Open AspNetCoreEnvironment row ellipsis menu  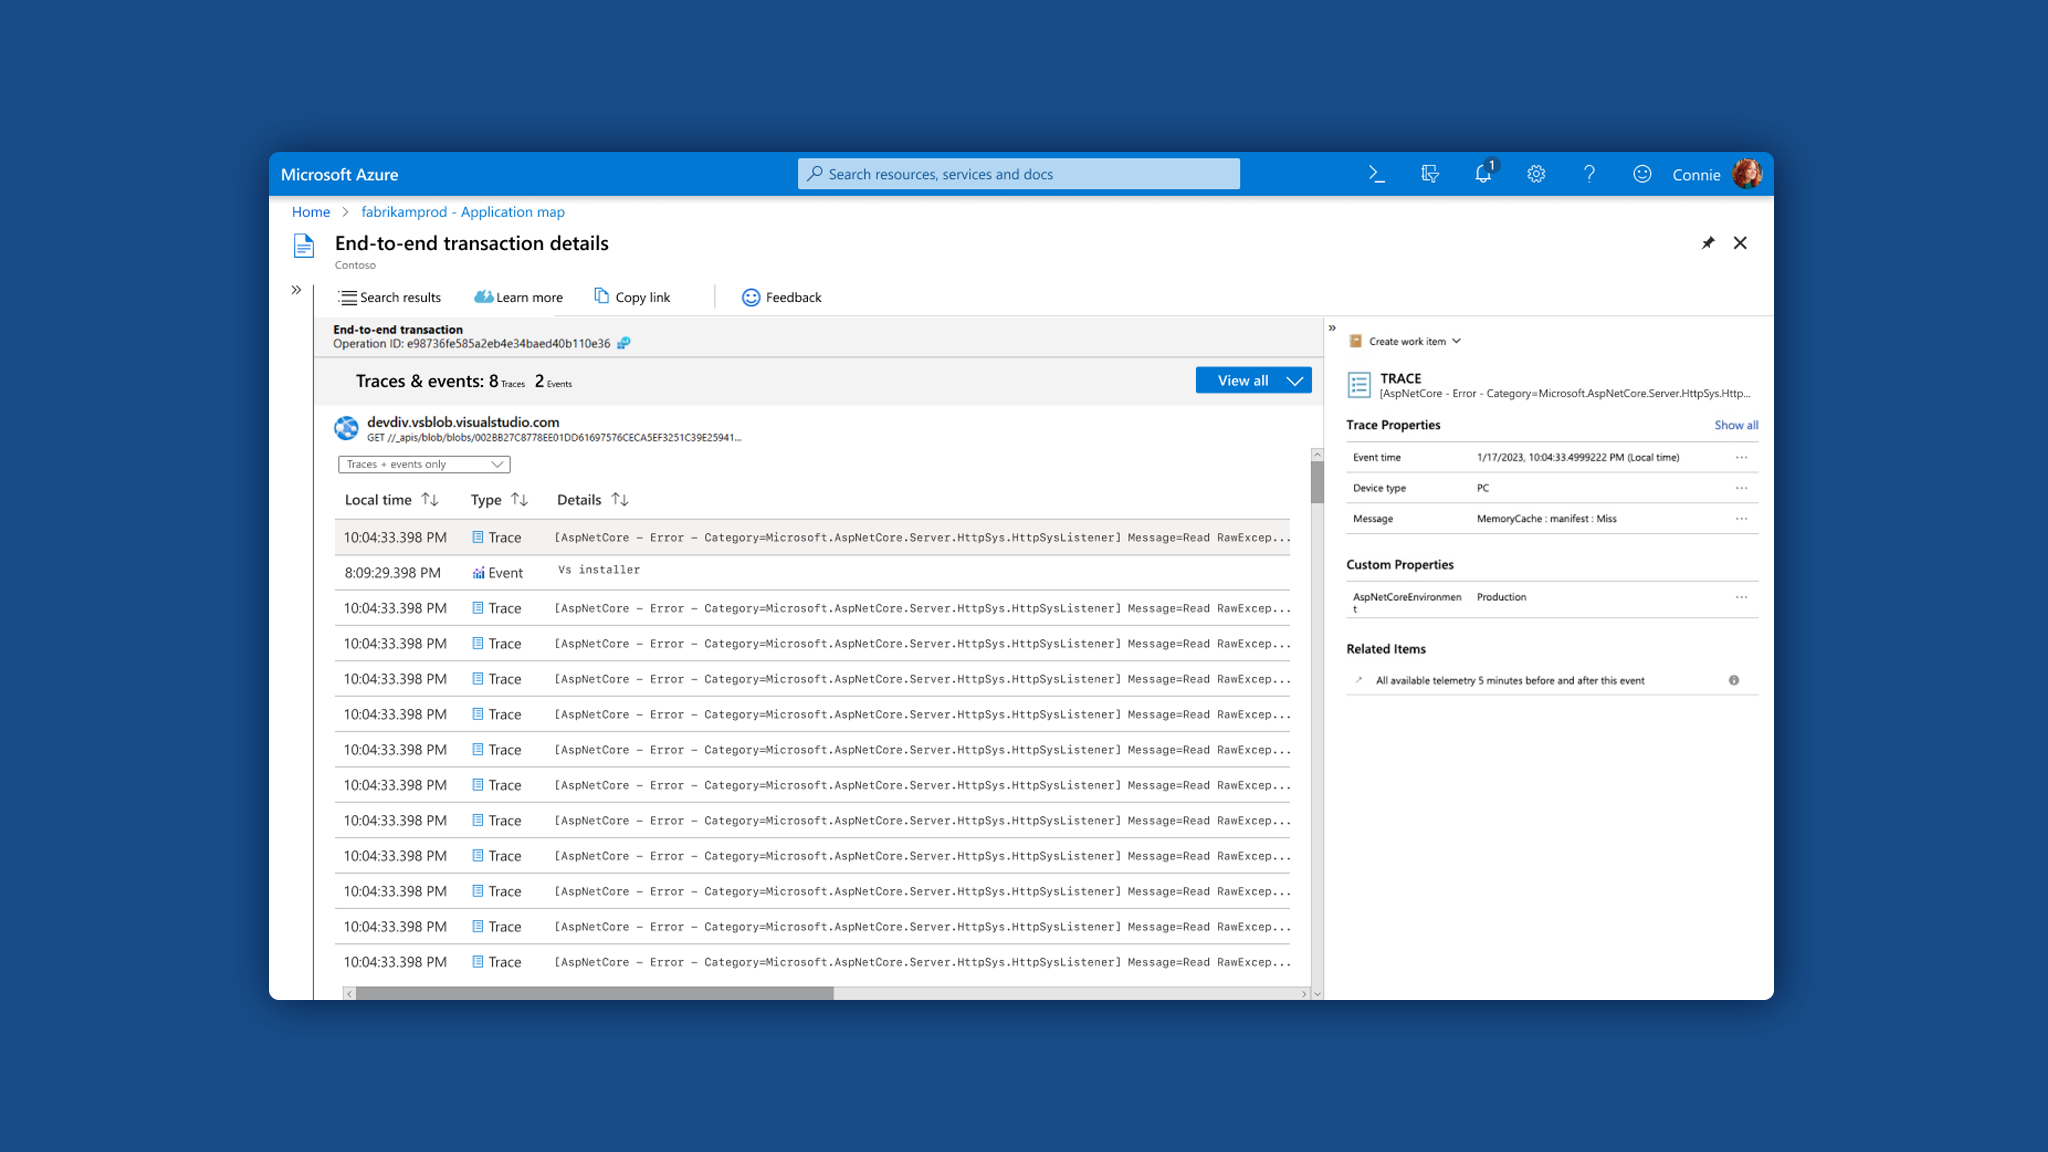(x=1742, y=598)
